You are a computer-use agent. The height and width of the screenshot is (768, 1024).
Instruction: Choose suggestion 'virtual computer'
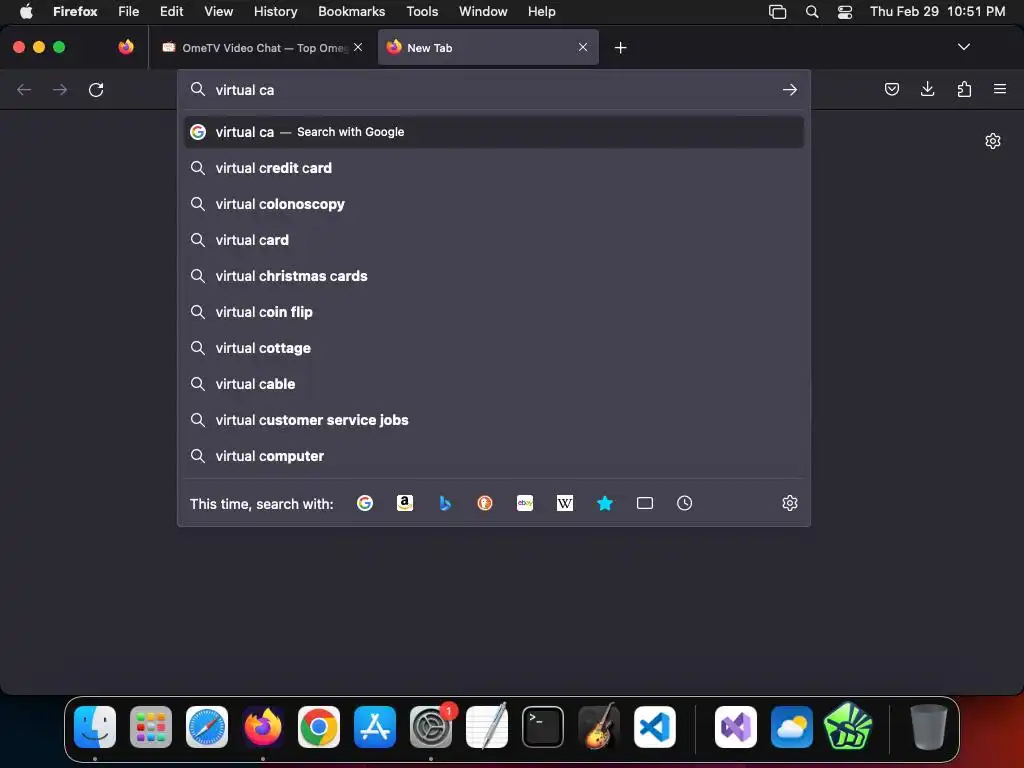point(494,456)
